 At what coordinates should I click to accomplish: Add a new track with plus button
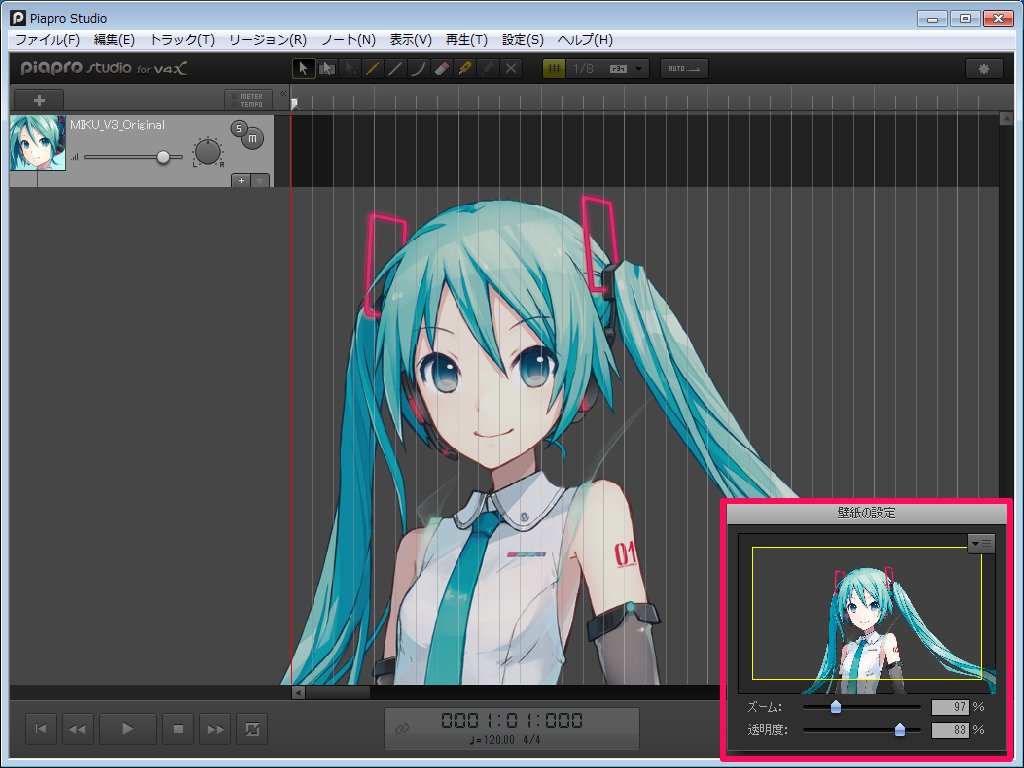(39, 100)
